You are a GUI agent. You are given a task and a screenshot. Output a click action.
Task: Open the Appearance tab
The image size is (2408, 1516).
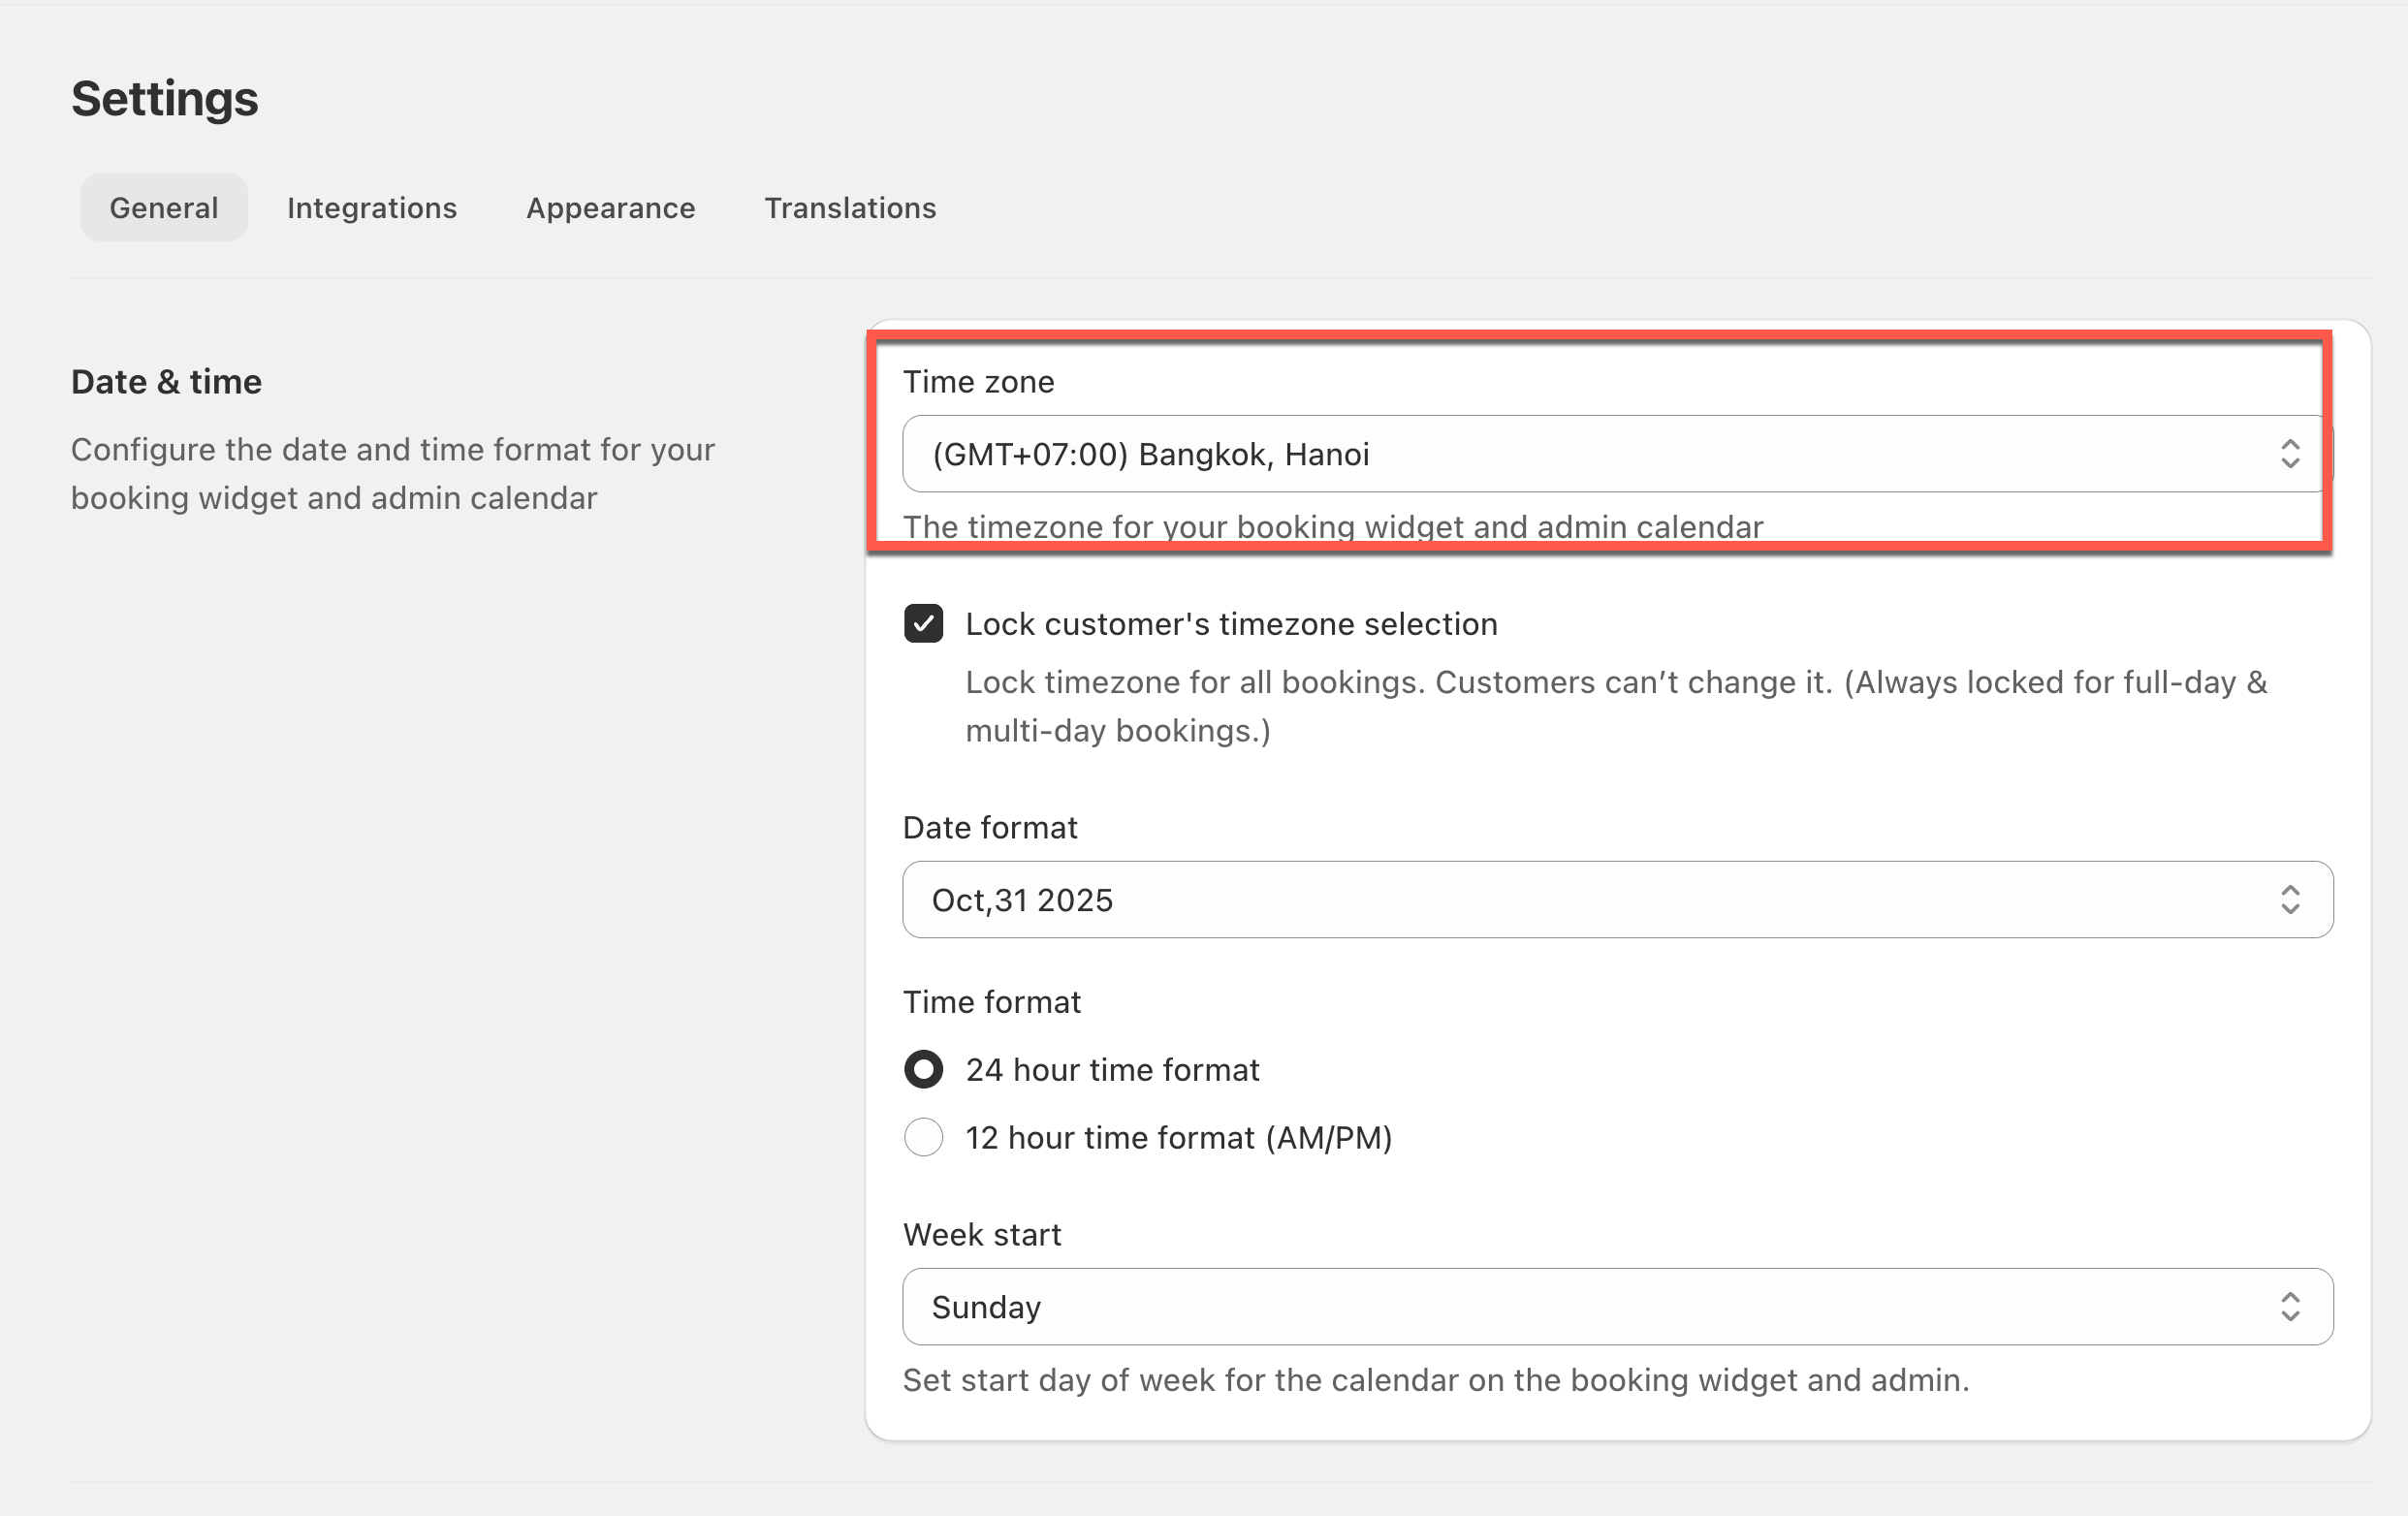pyautogui.click(x=610, y=207)
